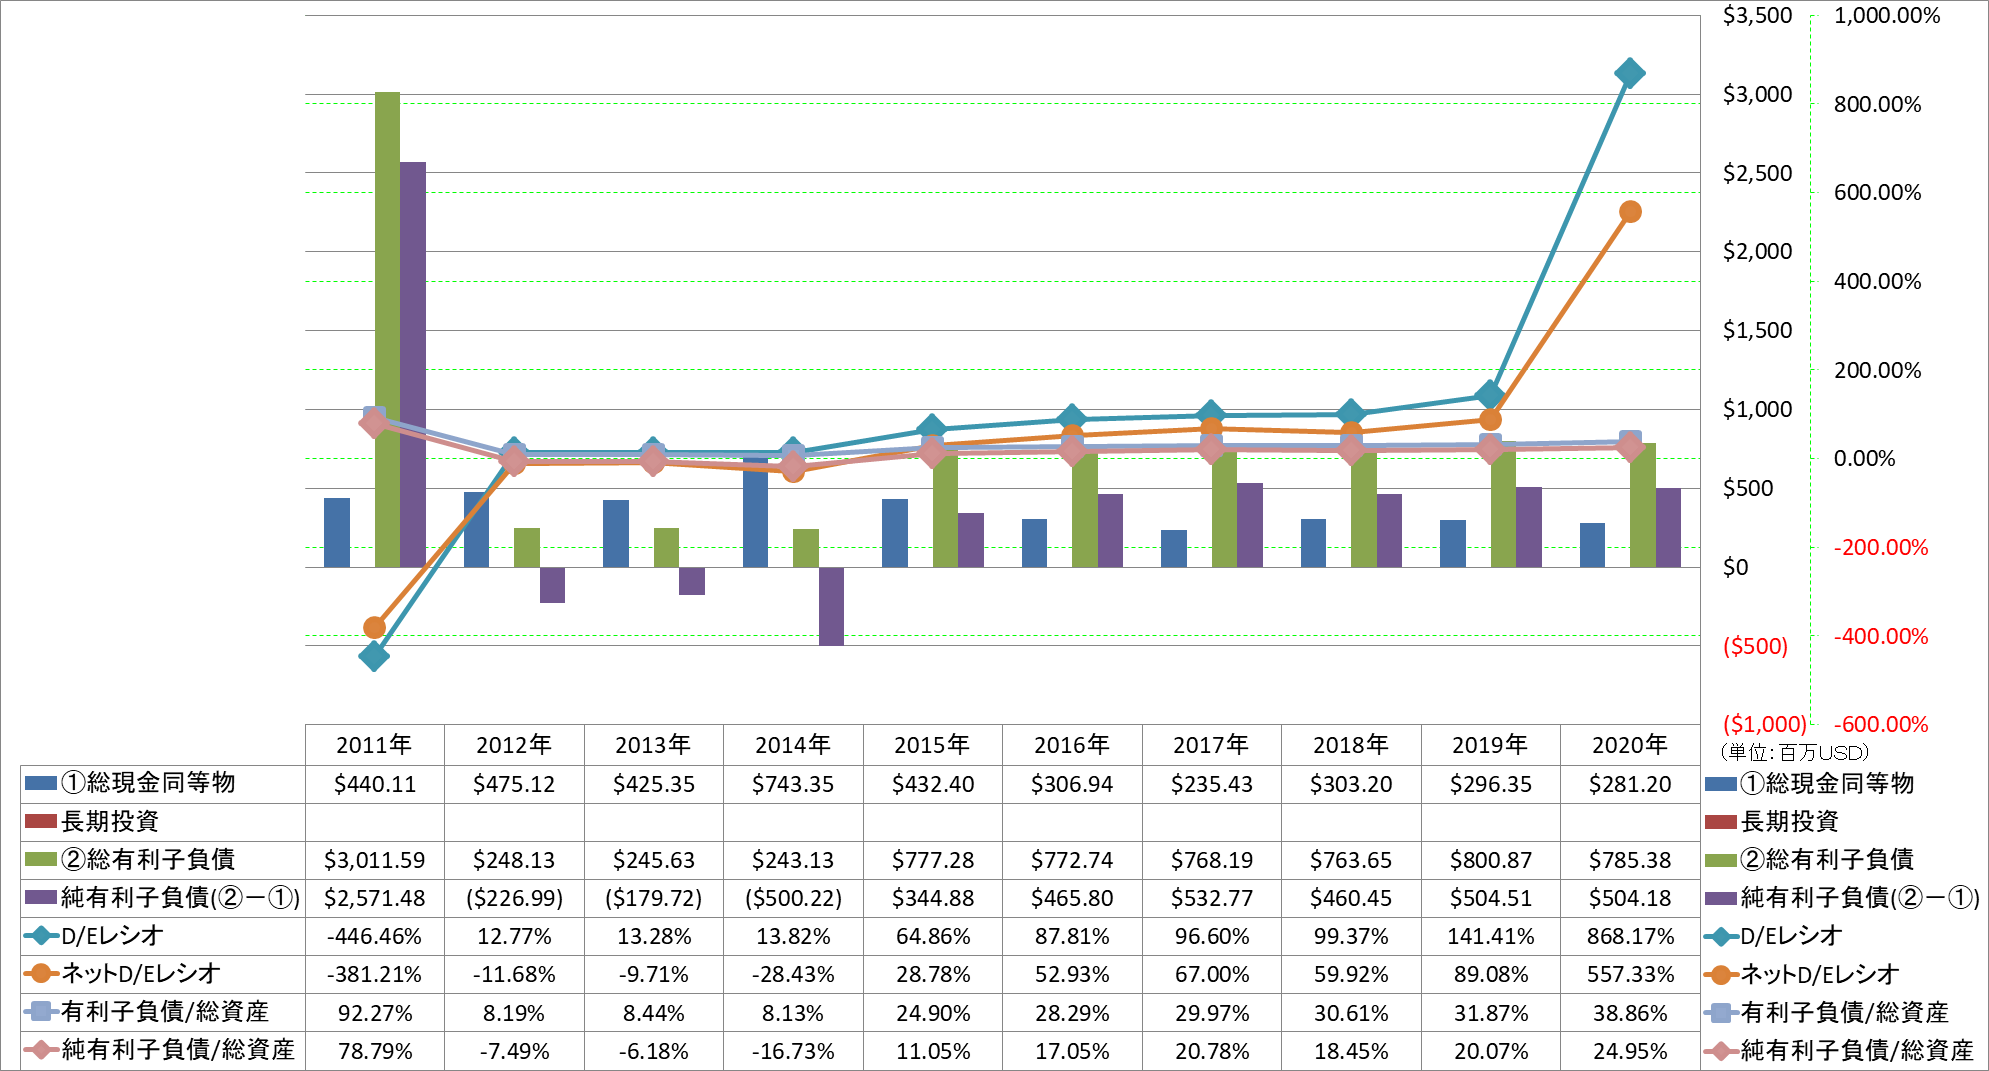Click the 557.33% cell
Viewport: 1989px width, 1071px height.
pos(1630,974)
